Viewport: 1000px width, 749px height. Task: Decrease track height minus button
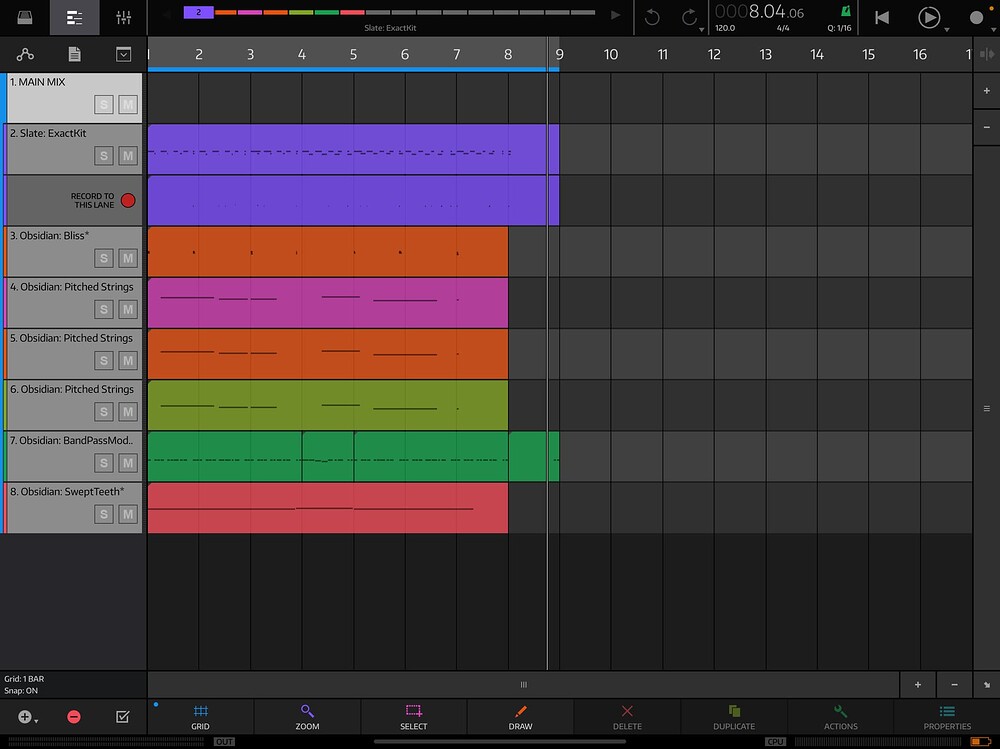(x=987, y=128)
